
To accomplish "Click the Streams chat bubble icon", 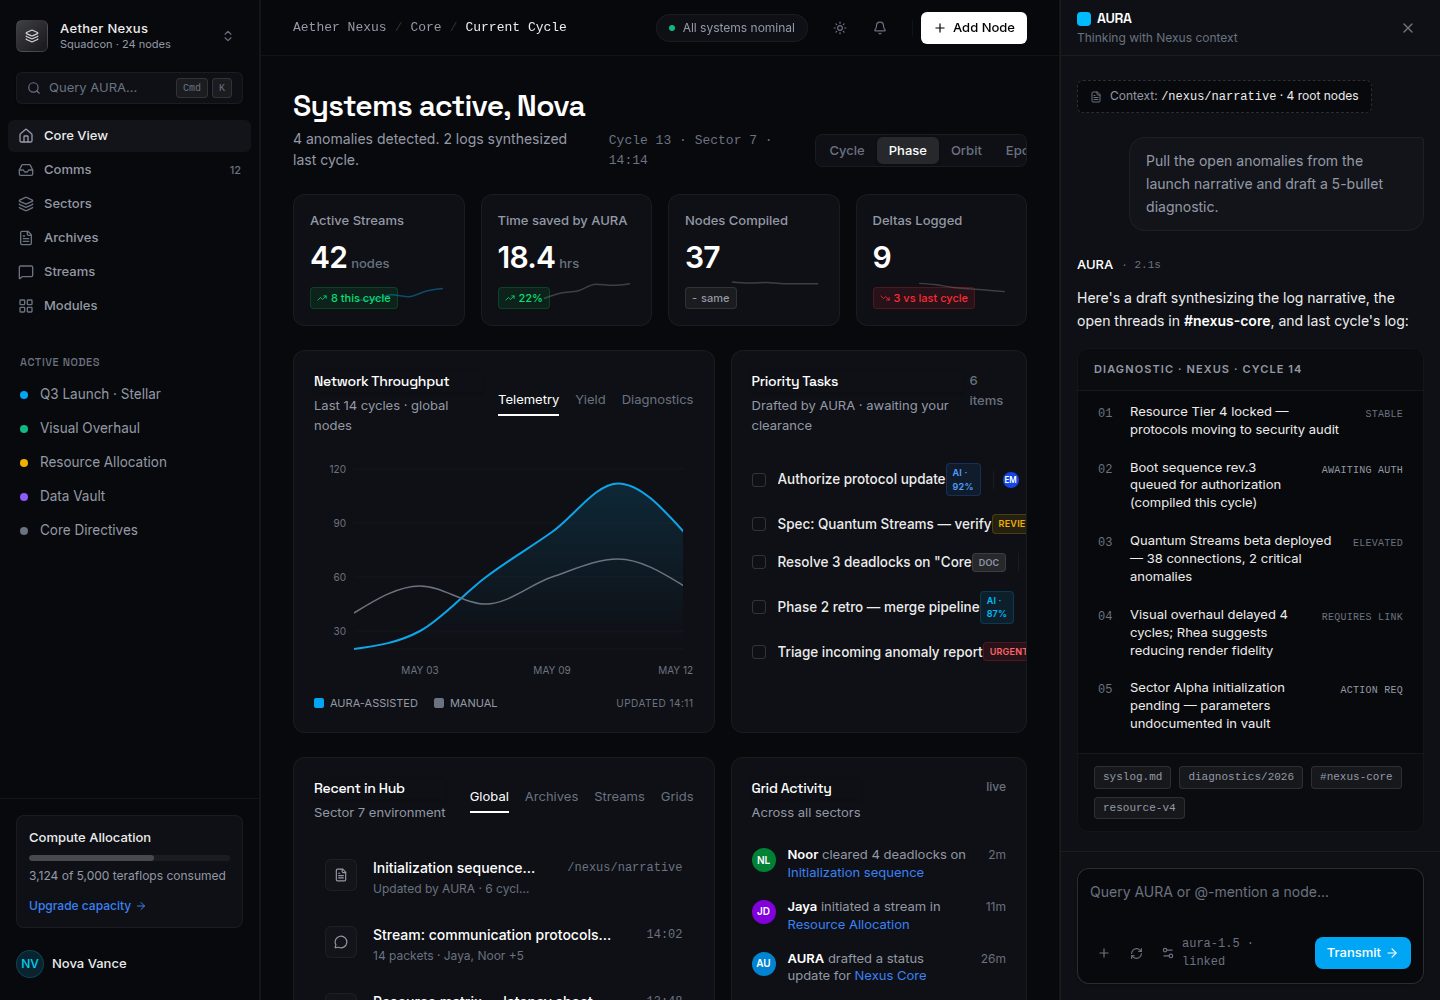I will point(26,272).
